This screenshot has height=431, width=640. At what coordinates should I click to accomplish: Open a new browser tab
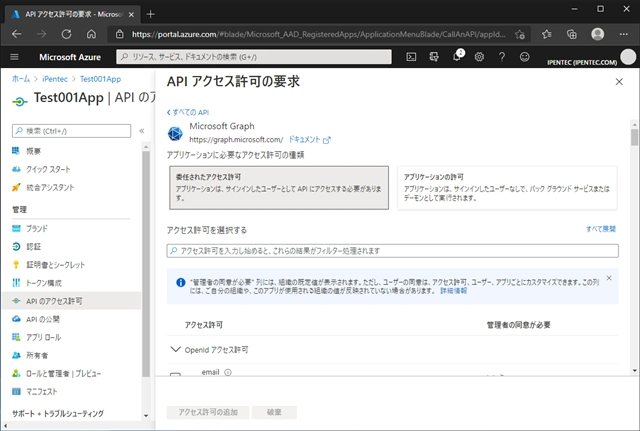150,14
